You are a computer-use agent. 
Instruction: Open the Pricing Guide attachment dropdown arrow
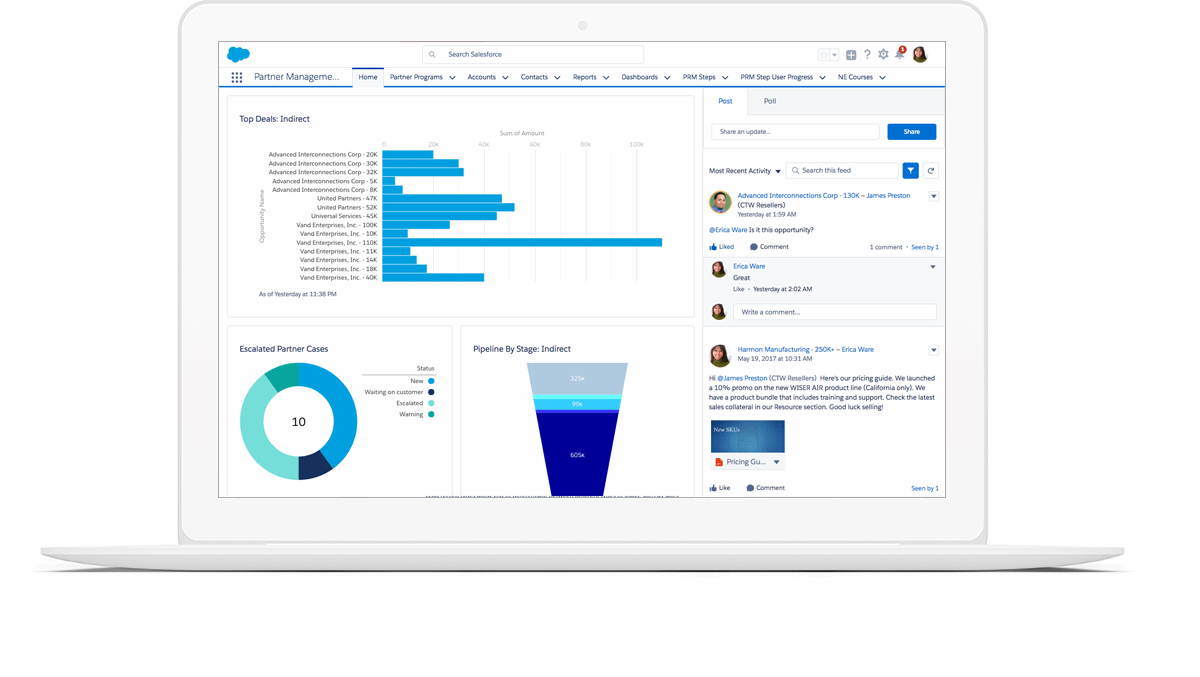point(776,462)
